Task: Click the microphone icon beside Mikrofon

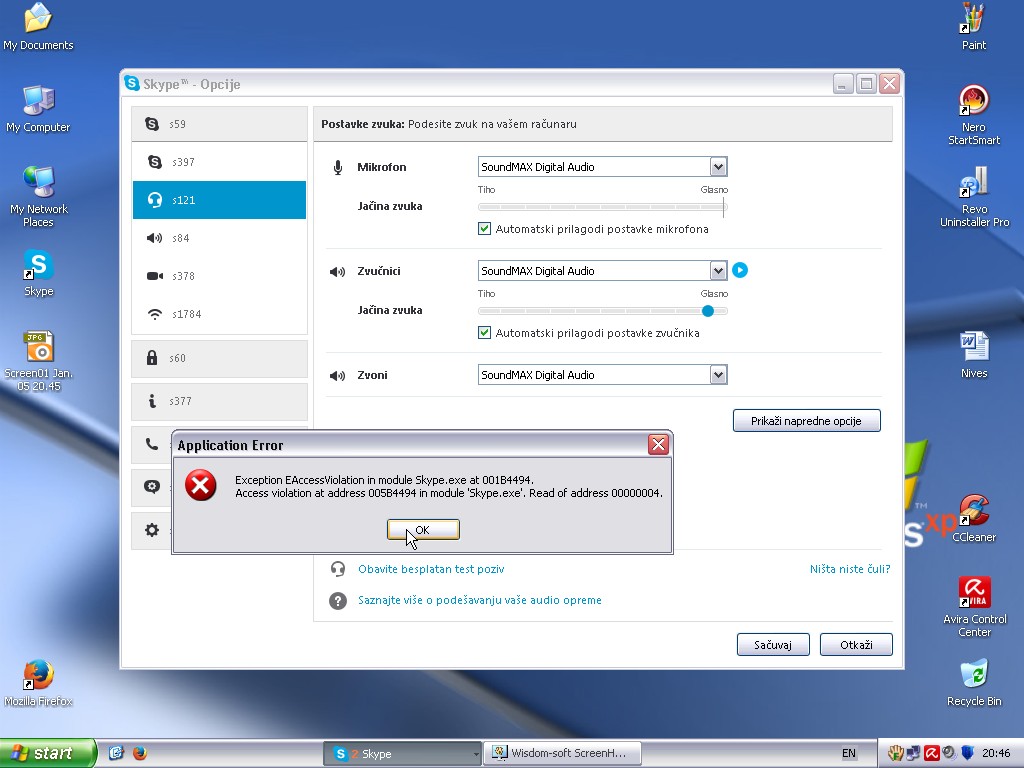Action: coord(338,167)
